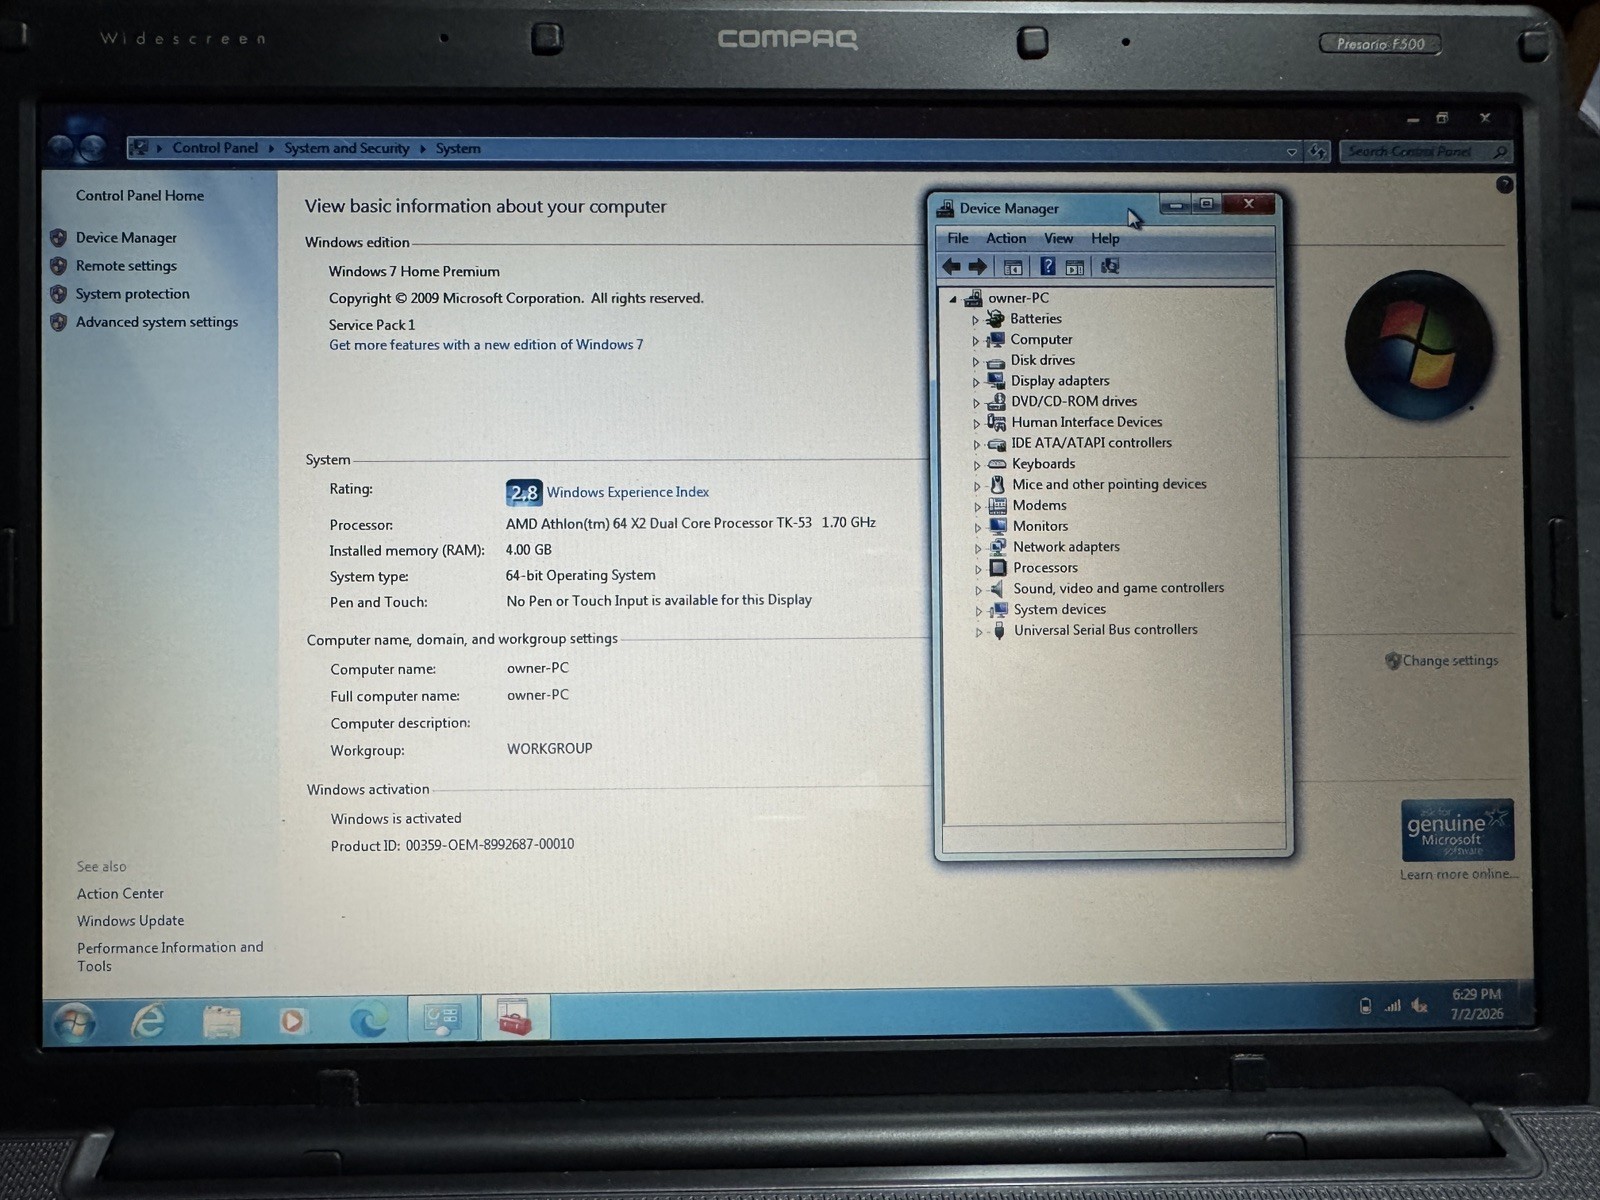Expand DVD/CD-ROM drives category

(x=976, y=403)
